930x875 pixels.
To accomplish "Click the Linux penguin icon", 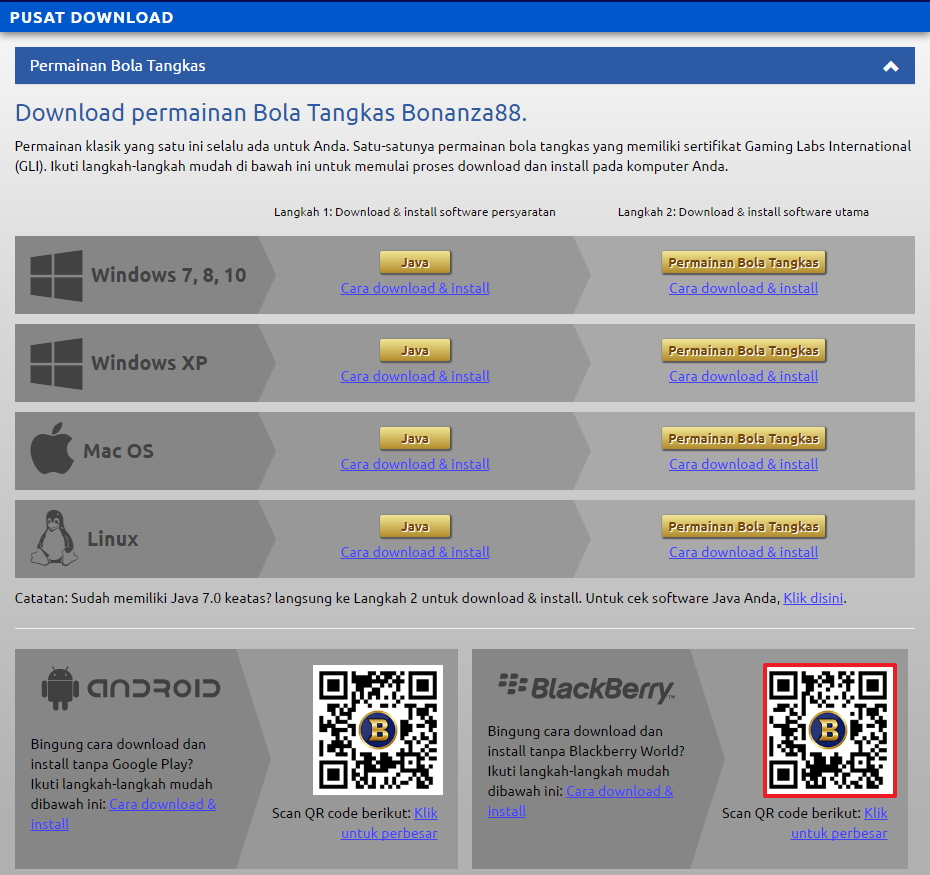I will click(x=54, y=539).
